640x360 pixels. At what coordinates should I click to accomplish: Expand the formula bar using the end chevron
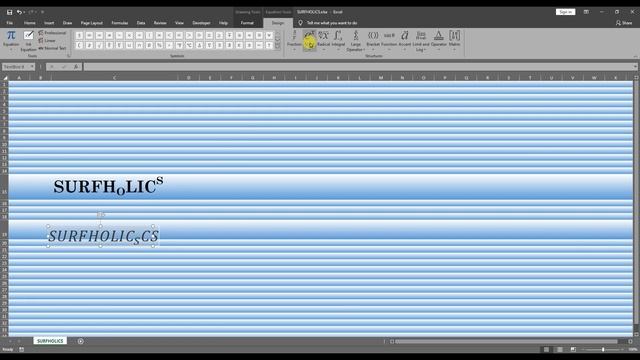point(635,67)
